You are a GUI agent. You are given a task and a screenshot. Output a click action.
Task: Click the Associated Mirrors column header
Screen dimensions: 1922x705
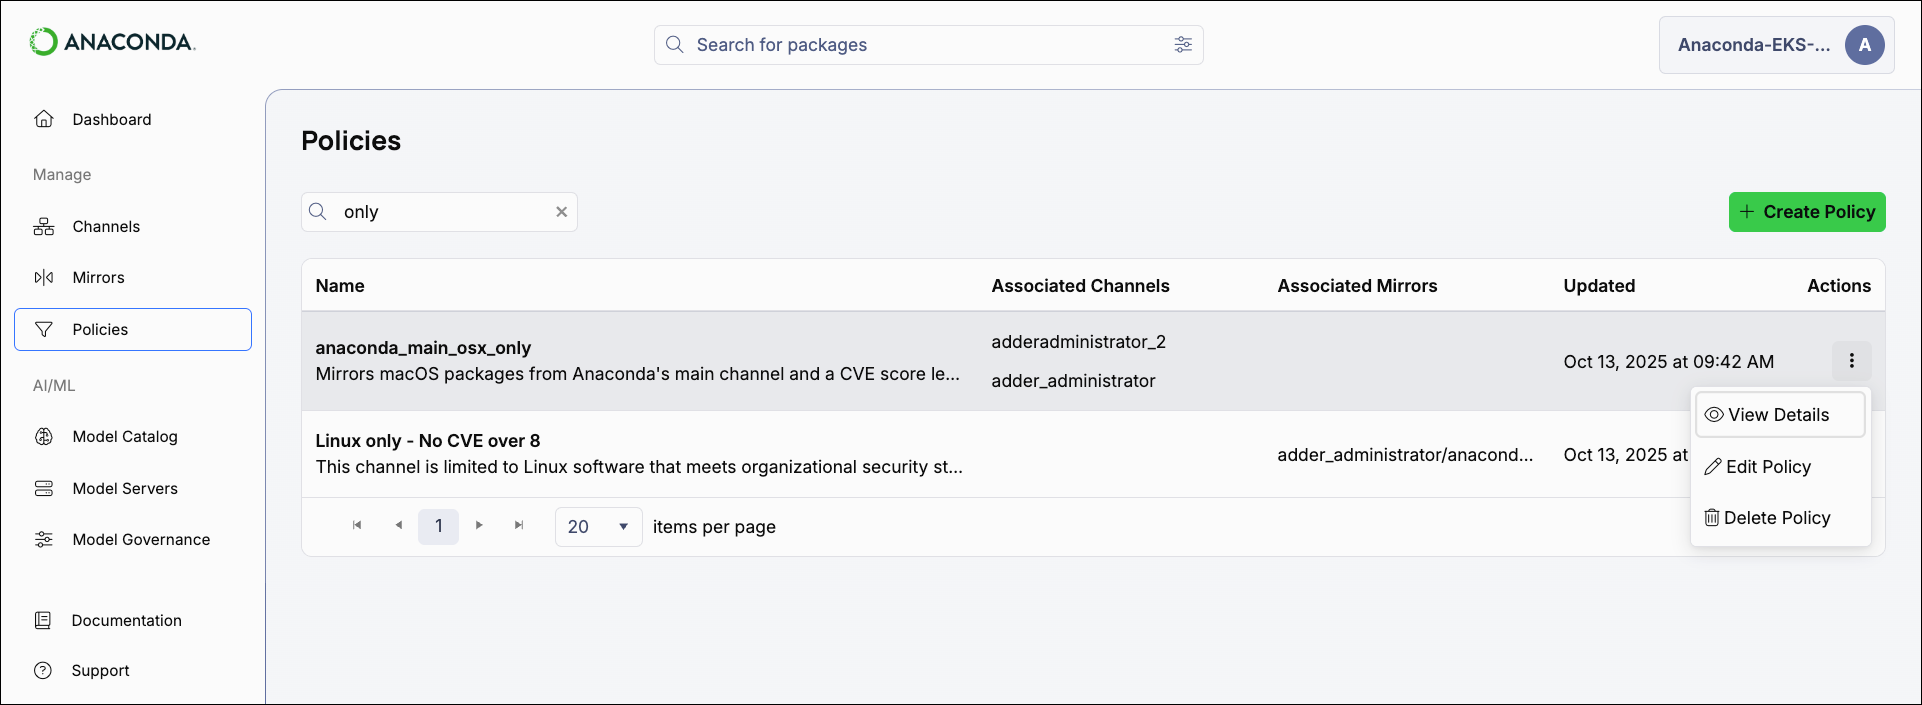[x=1357, y=286]
